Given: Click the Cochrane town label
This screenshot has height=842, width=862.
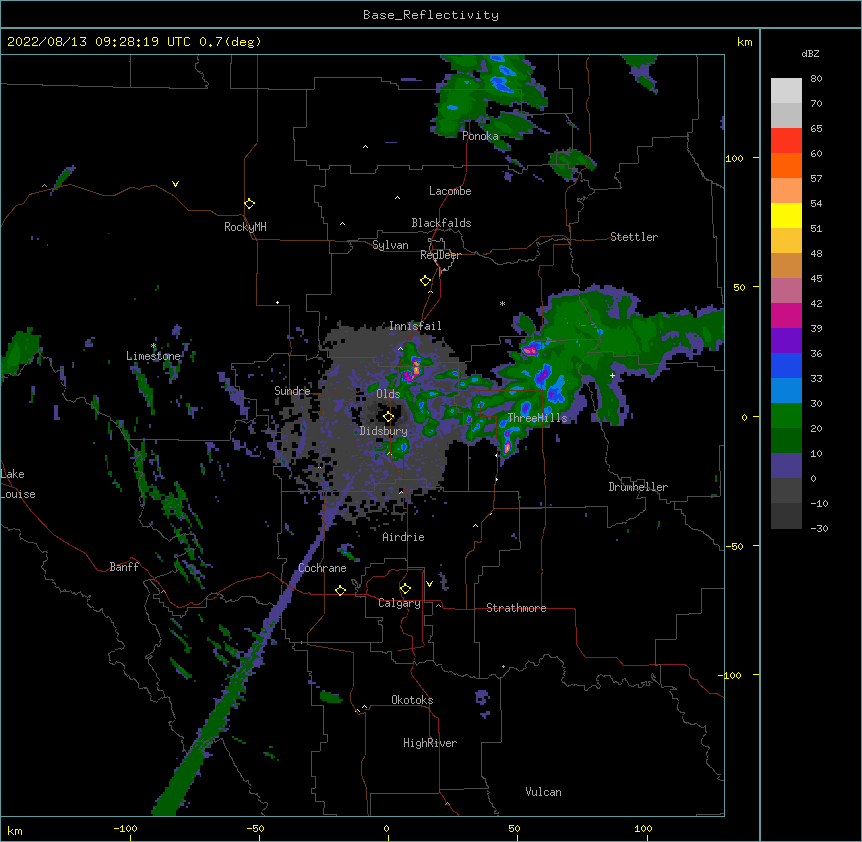Looking at the screenshot, I should (x=322, y=568).
